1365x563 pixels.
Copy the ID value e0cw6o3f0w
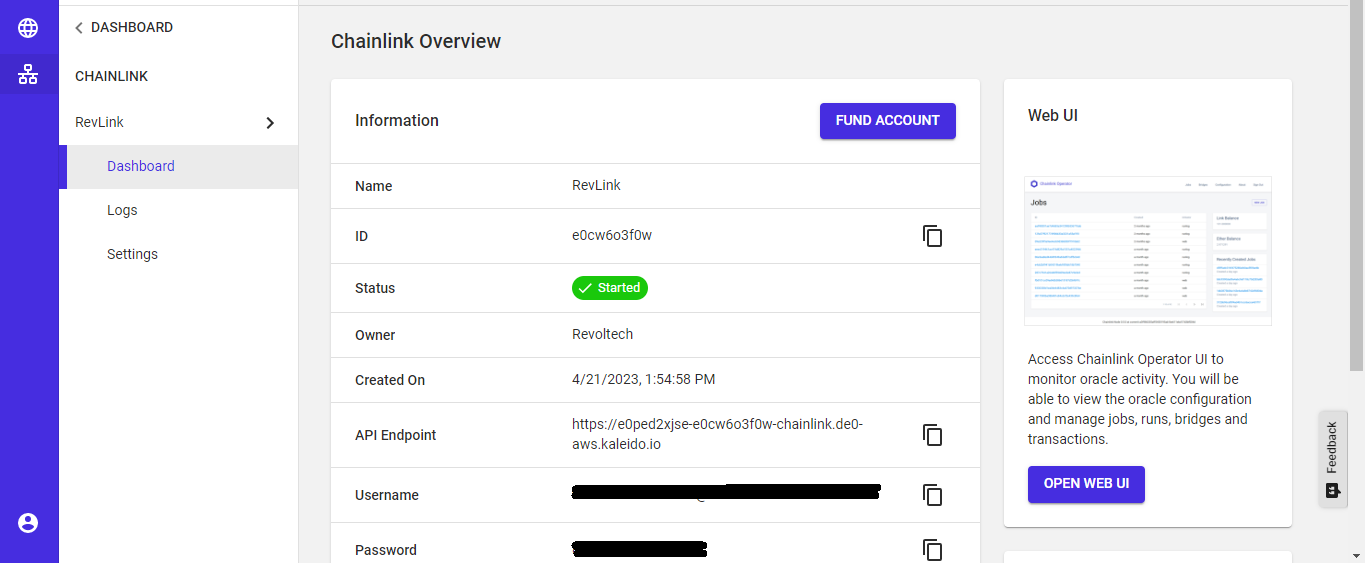click(x=932, y=236)
